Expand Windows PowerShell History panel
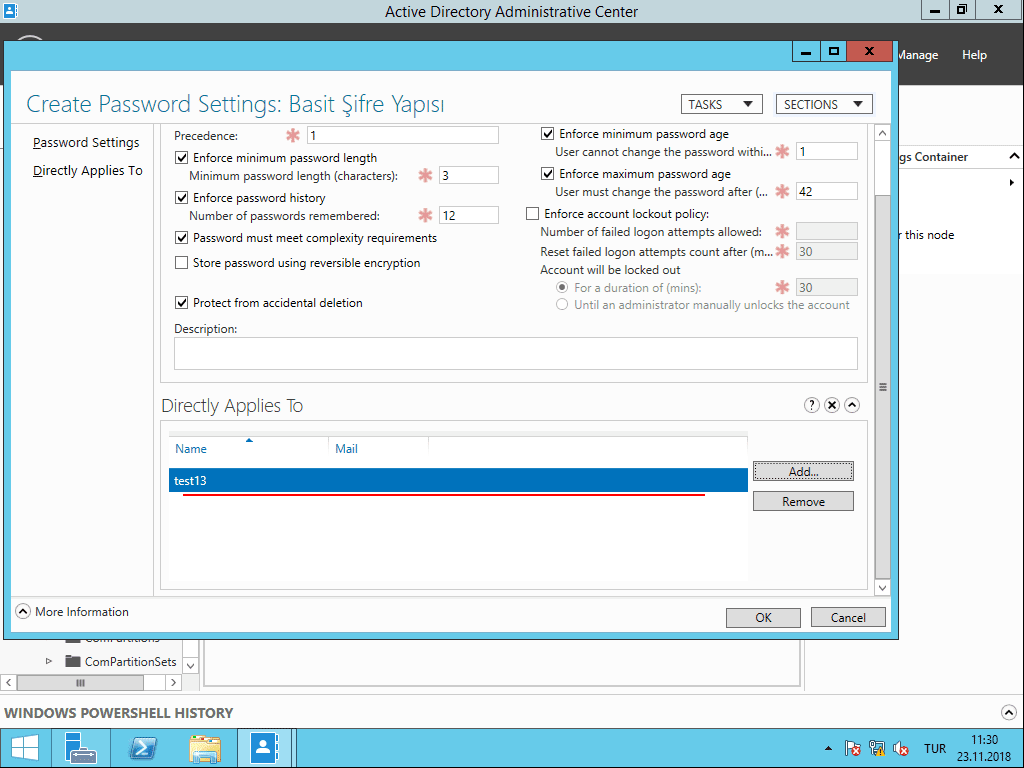The width and height of the screenshot is (1024, 768). [1008, 712]
